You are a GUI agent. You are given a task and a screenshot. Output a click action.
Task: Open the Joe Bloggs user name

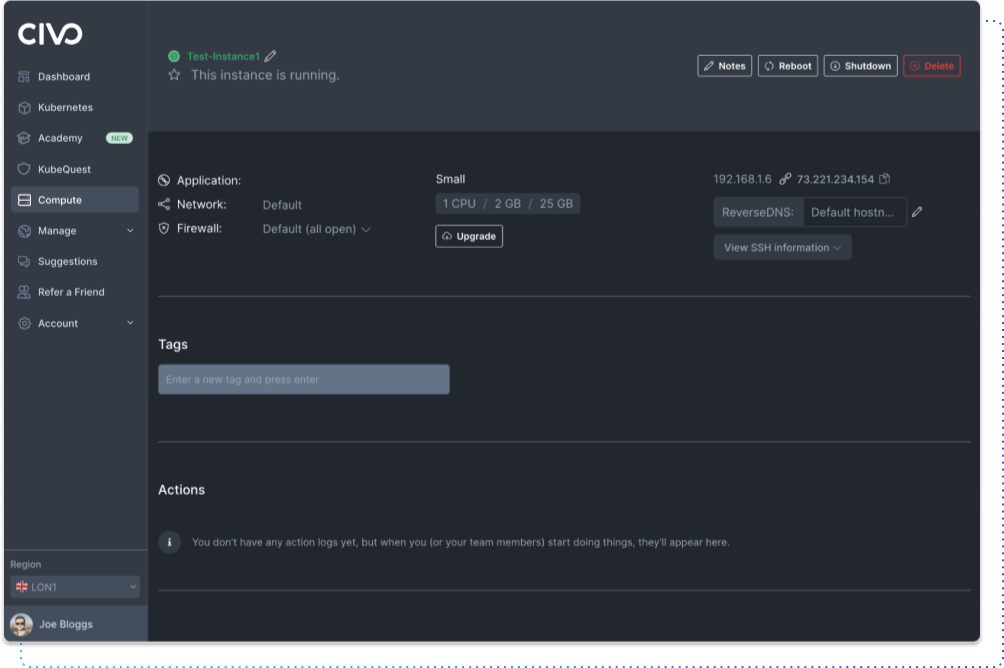[66, 624]
